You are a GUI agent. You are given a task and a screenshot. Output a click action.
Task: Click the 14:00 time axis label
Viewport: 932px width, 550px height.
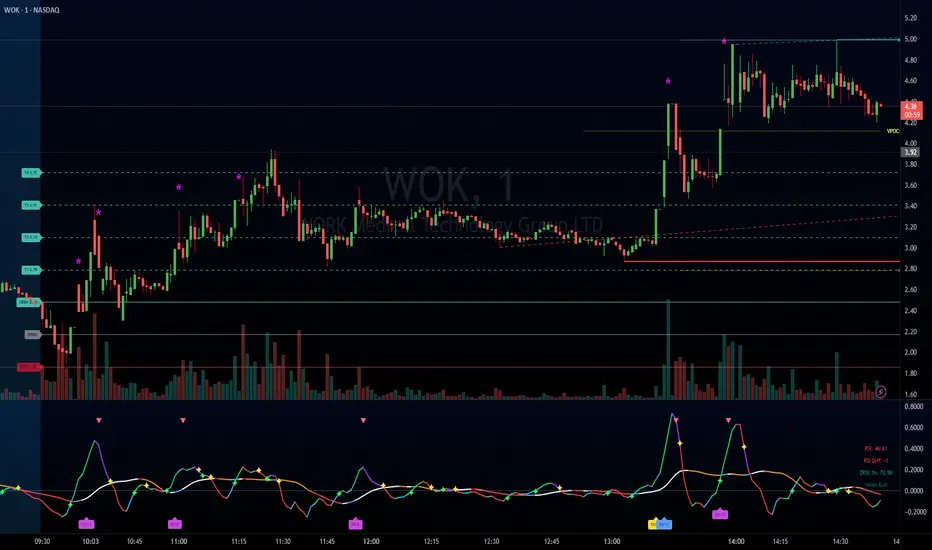tap(736, 542)
